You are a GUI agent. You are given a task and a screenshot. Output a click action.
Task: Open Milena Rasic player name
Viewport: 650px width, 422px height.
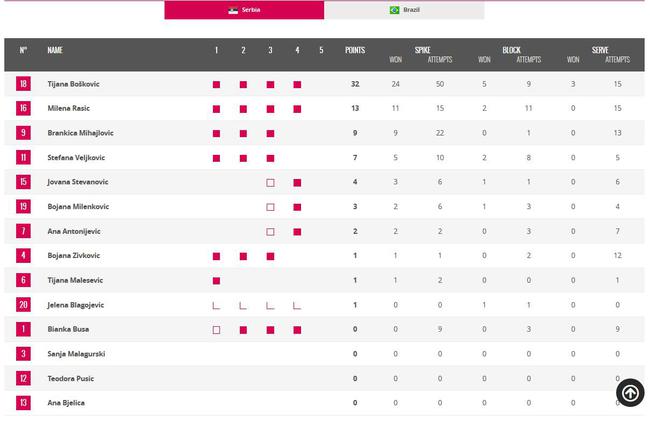[x=68, y=108]
